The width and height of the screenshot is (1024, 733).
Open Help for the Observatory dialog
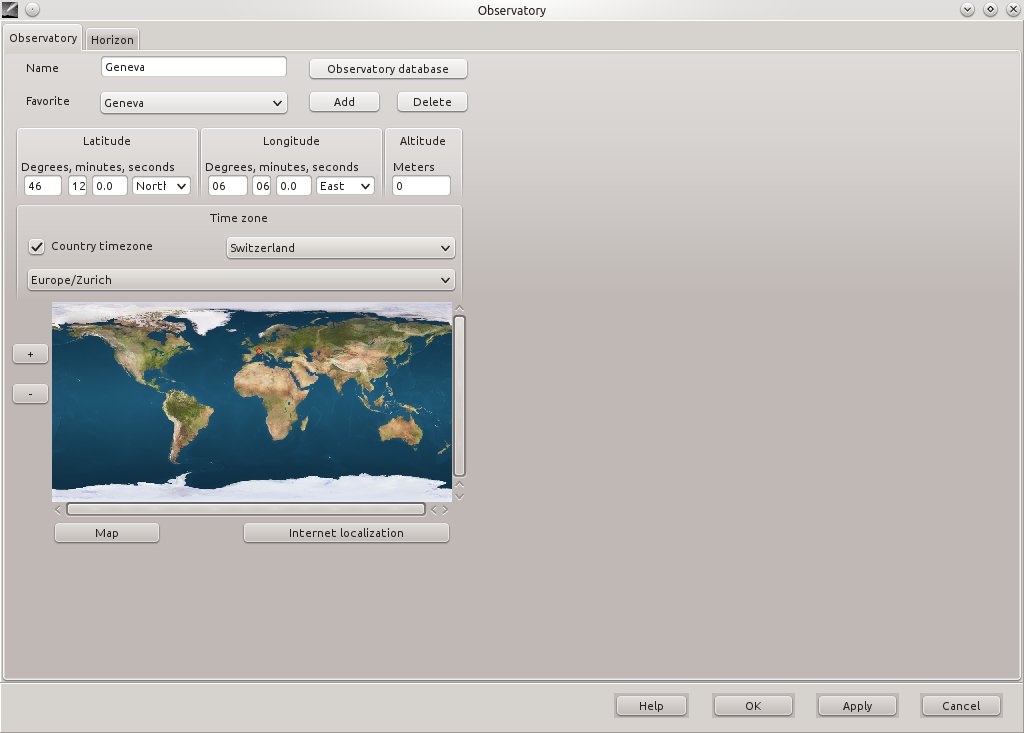coord(651,706)
